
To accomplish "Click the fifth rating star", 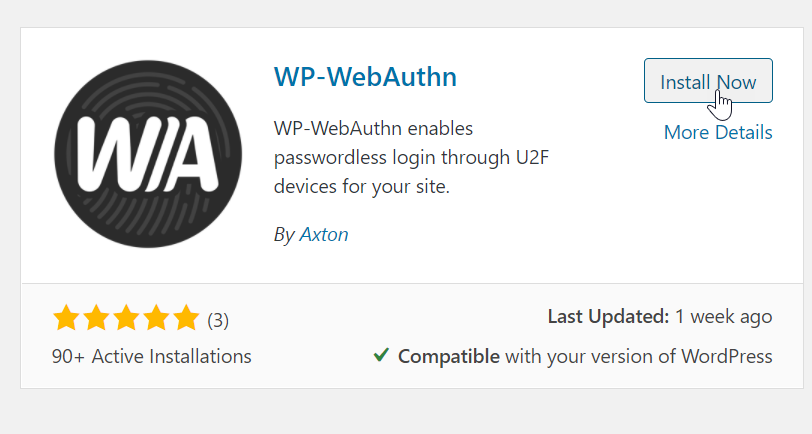I will [x=187, y=320].
